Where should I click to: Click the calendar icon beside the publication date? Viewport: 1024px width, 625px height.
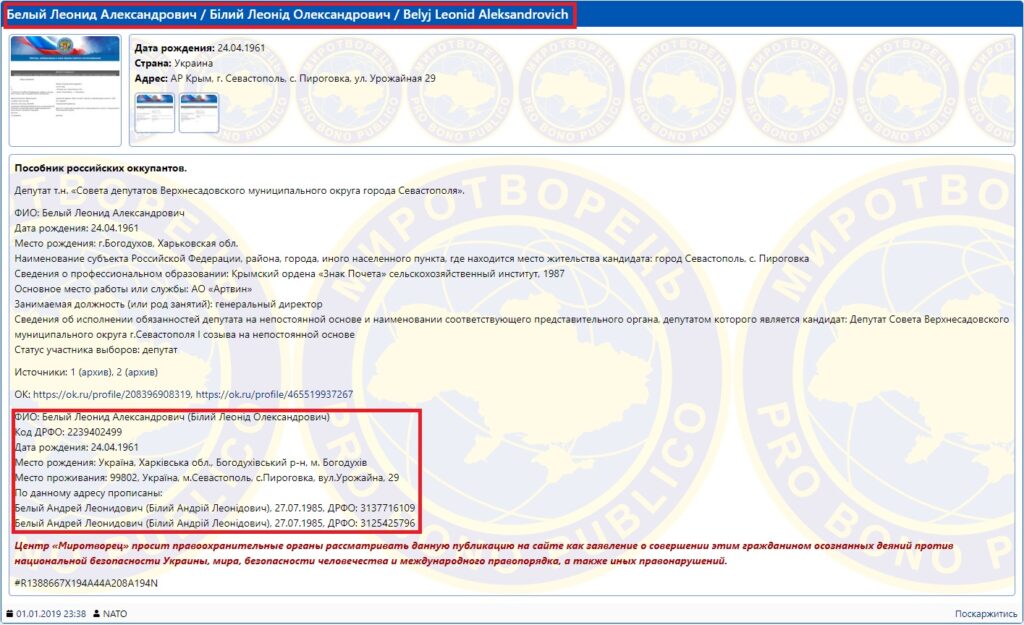coord(10,613)
